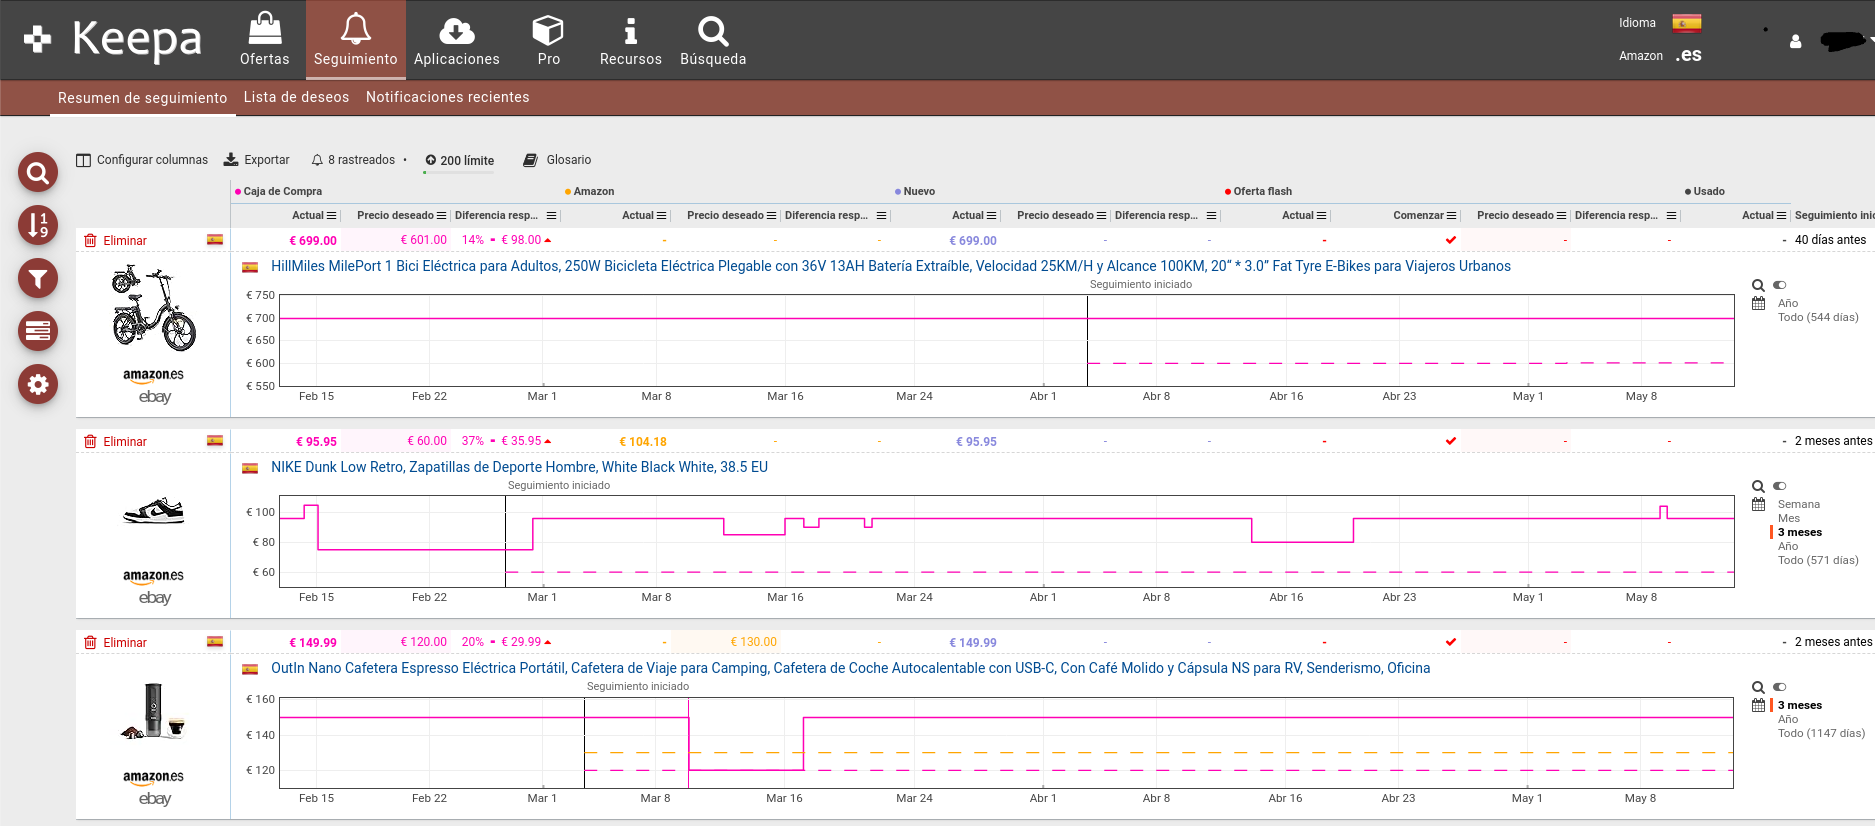1875x826 pixels.
Task: Click calendar icon beside HillMiles graph
Action: 1758,303
